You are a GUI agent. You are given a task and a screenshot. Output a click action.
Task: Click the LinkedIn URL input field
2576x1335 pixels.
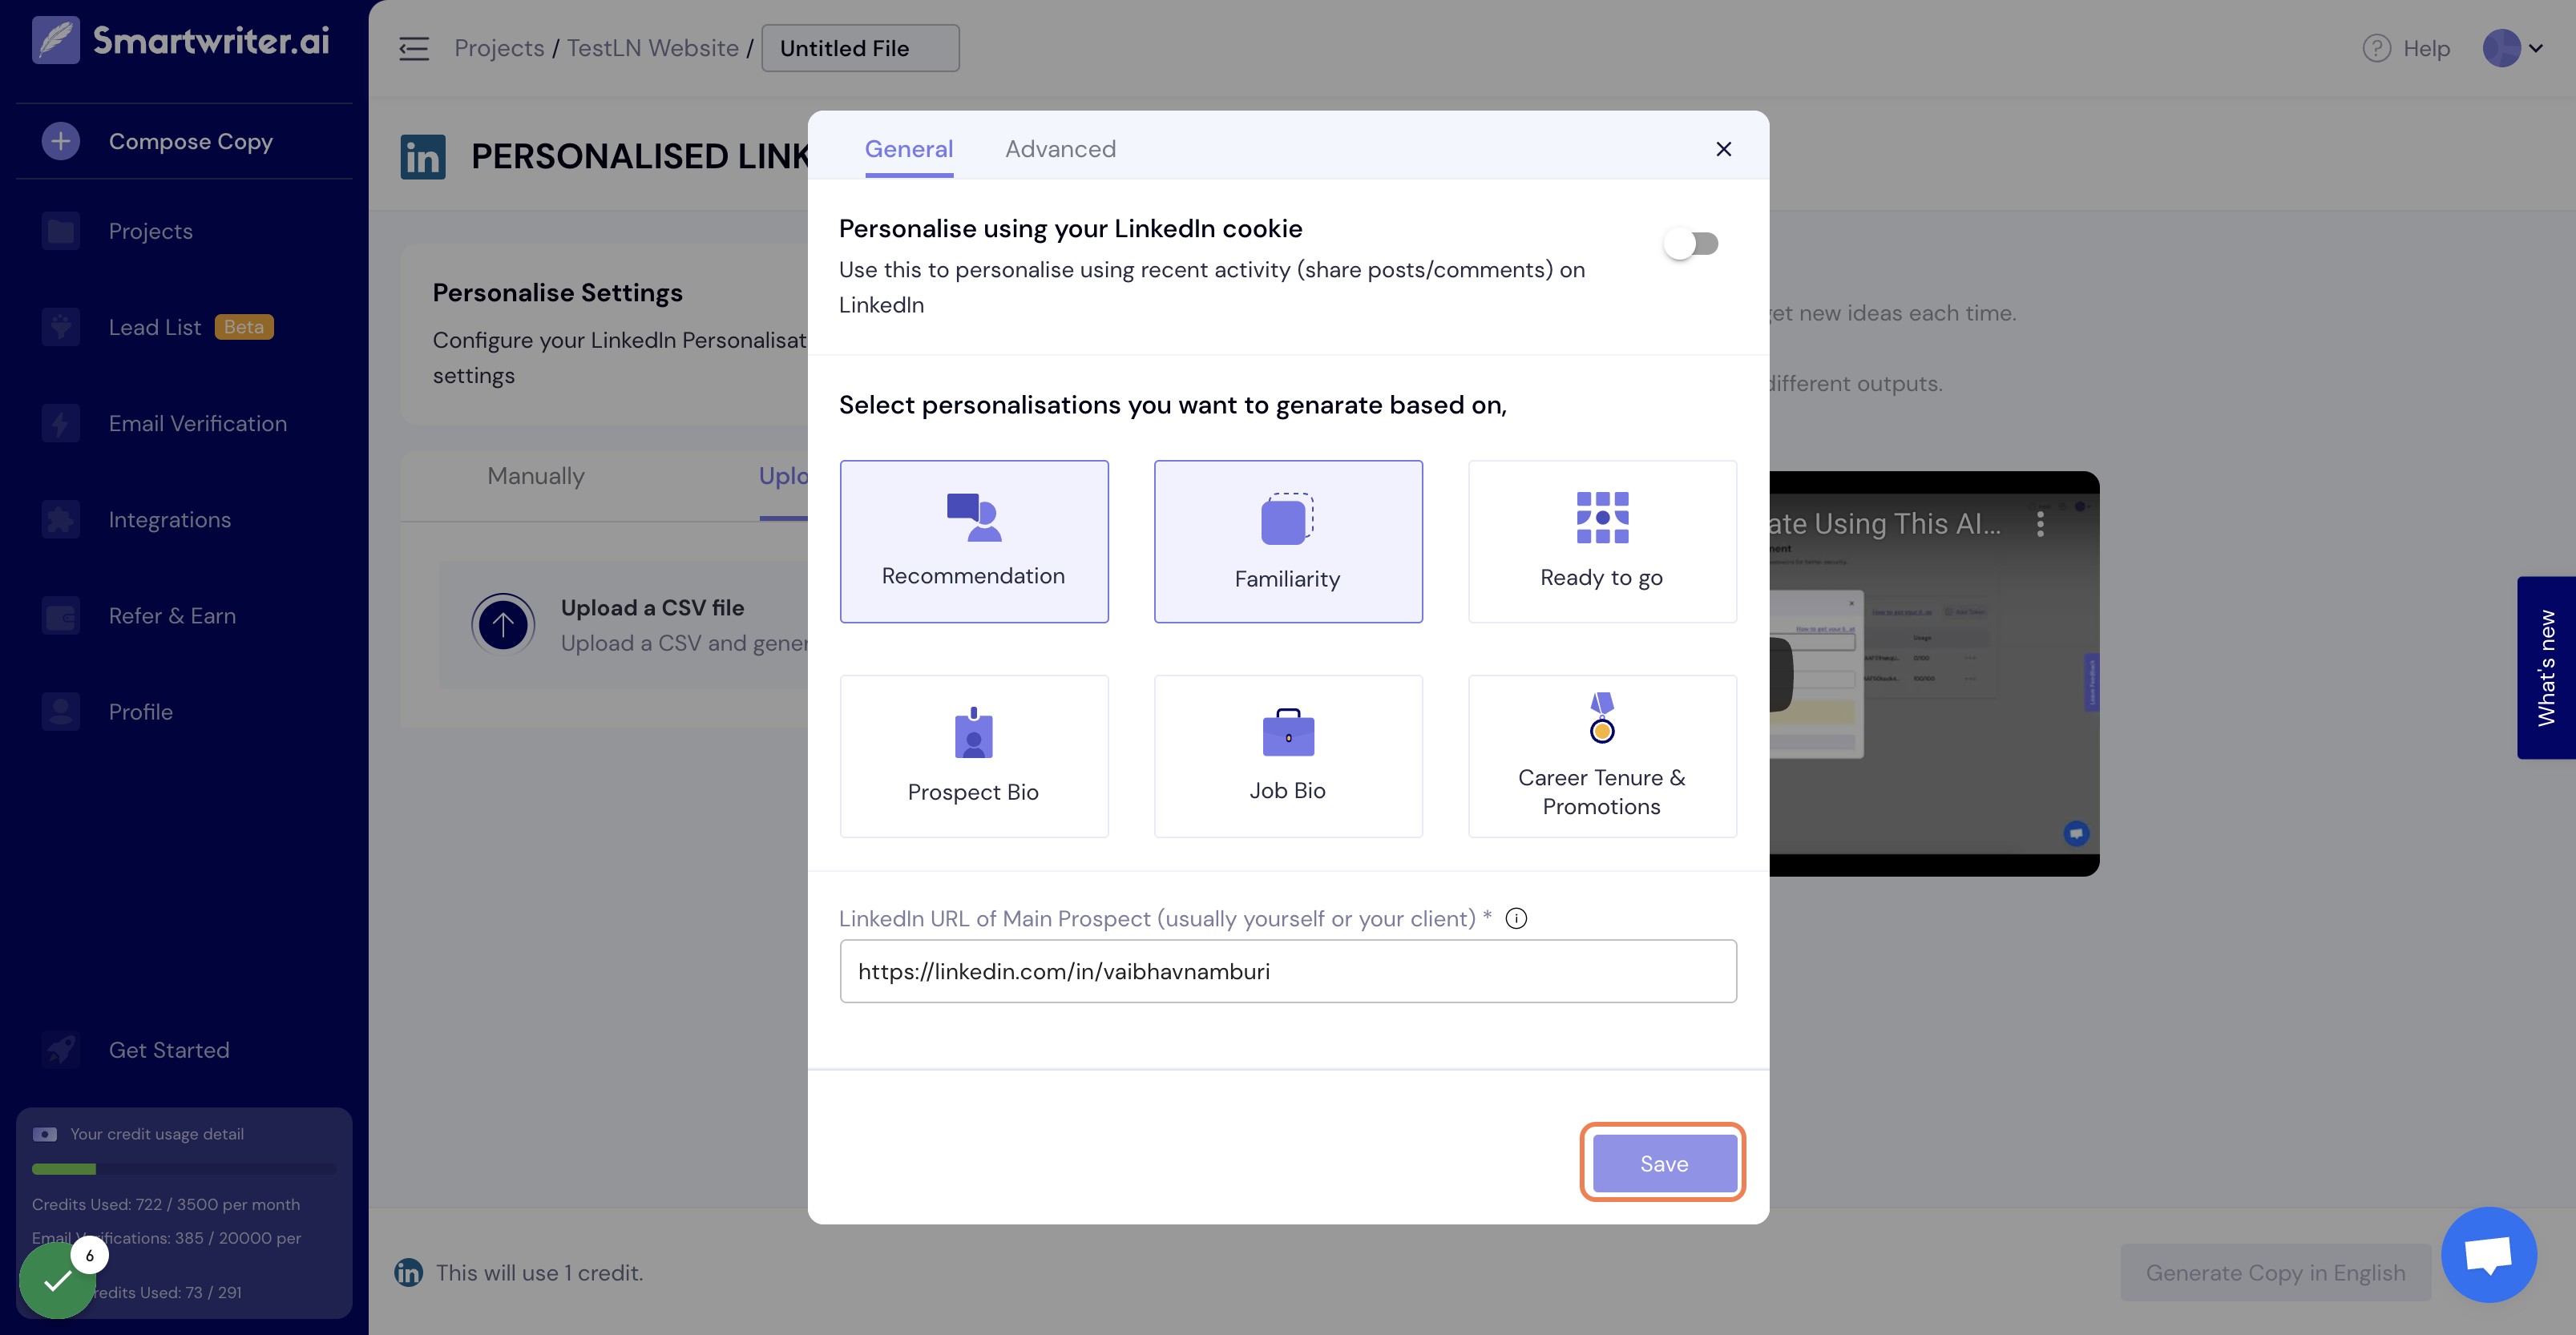point(1288,971)
